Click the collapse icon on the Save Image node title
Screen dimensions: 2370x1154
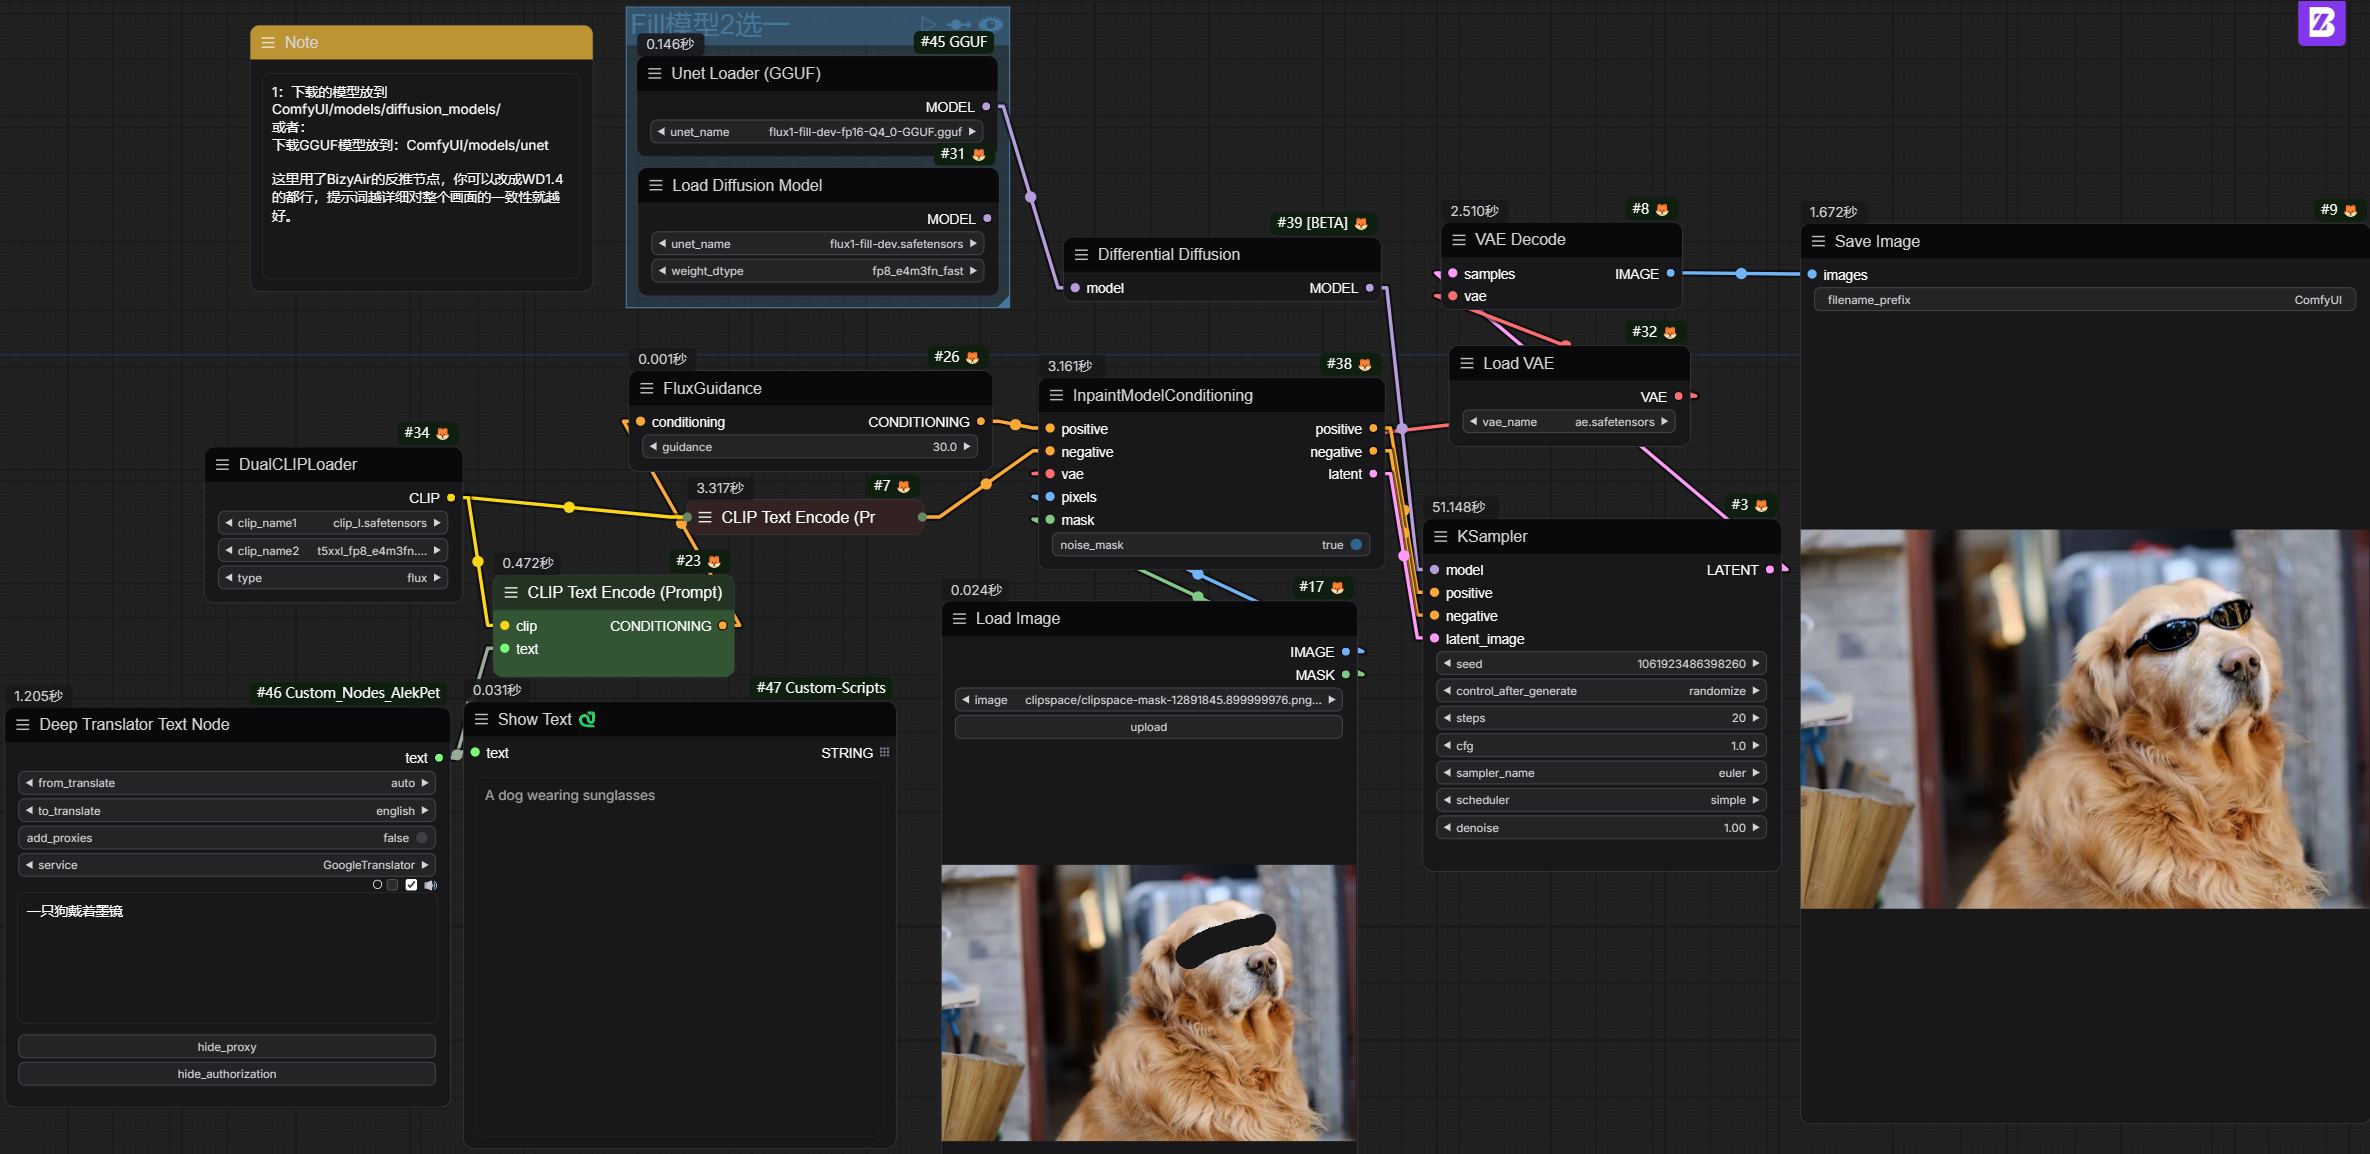(1818, 241)
